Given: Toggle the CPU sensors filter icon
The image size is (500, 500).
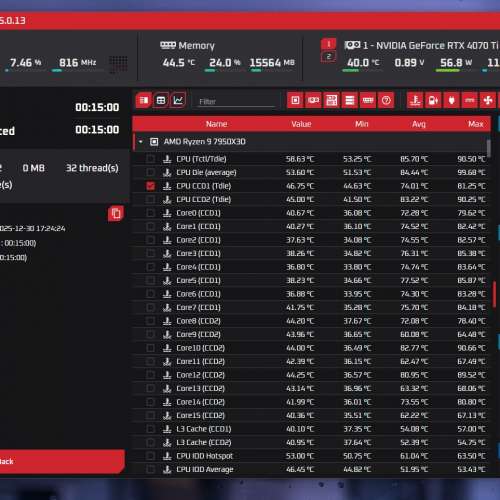Looking at the screenshot, I should click(295, 100).
